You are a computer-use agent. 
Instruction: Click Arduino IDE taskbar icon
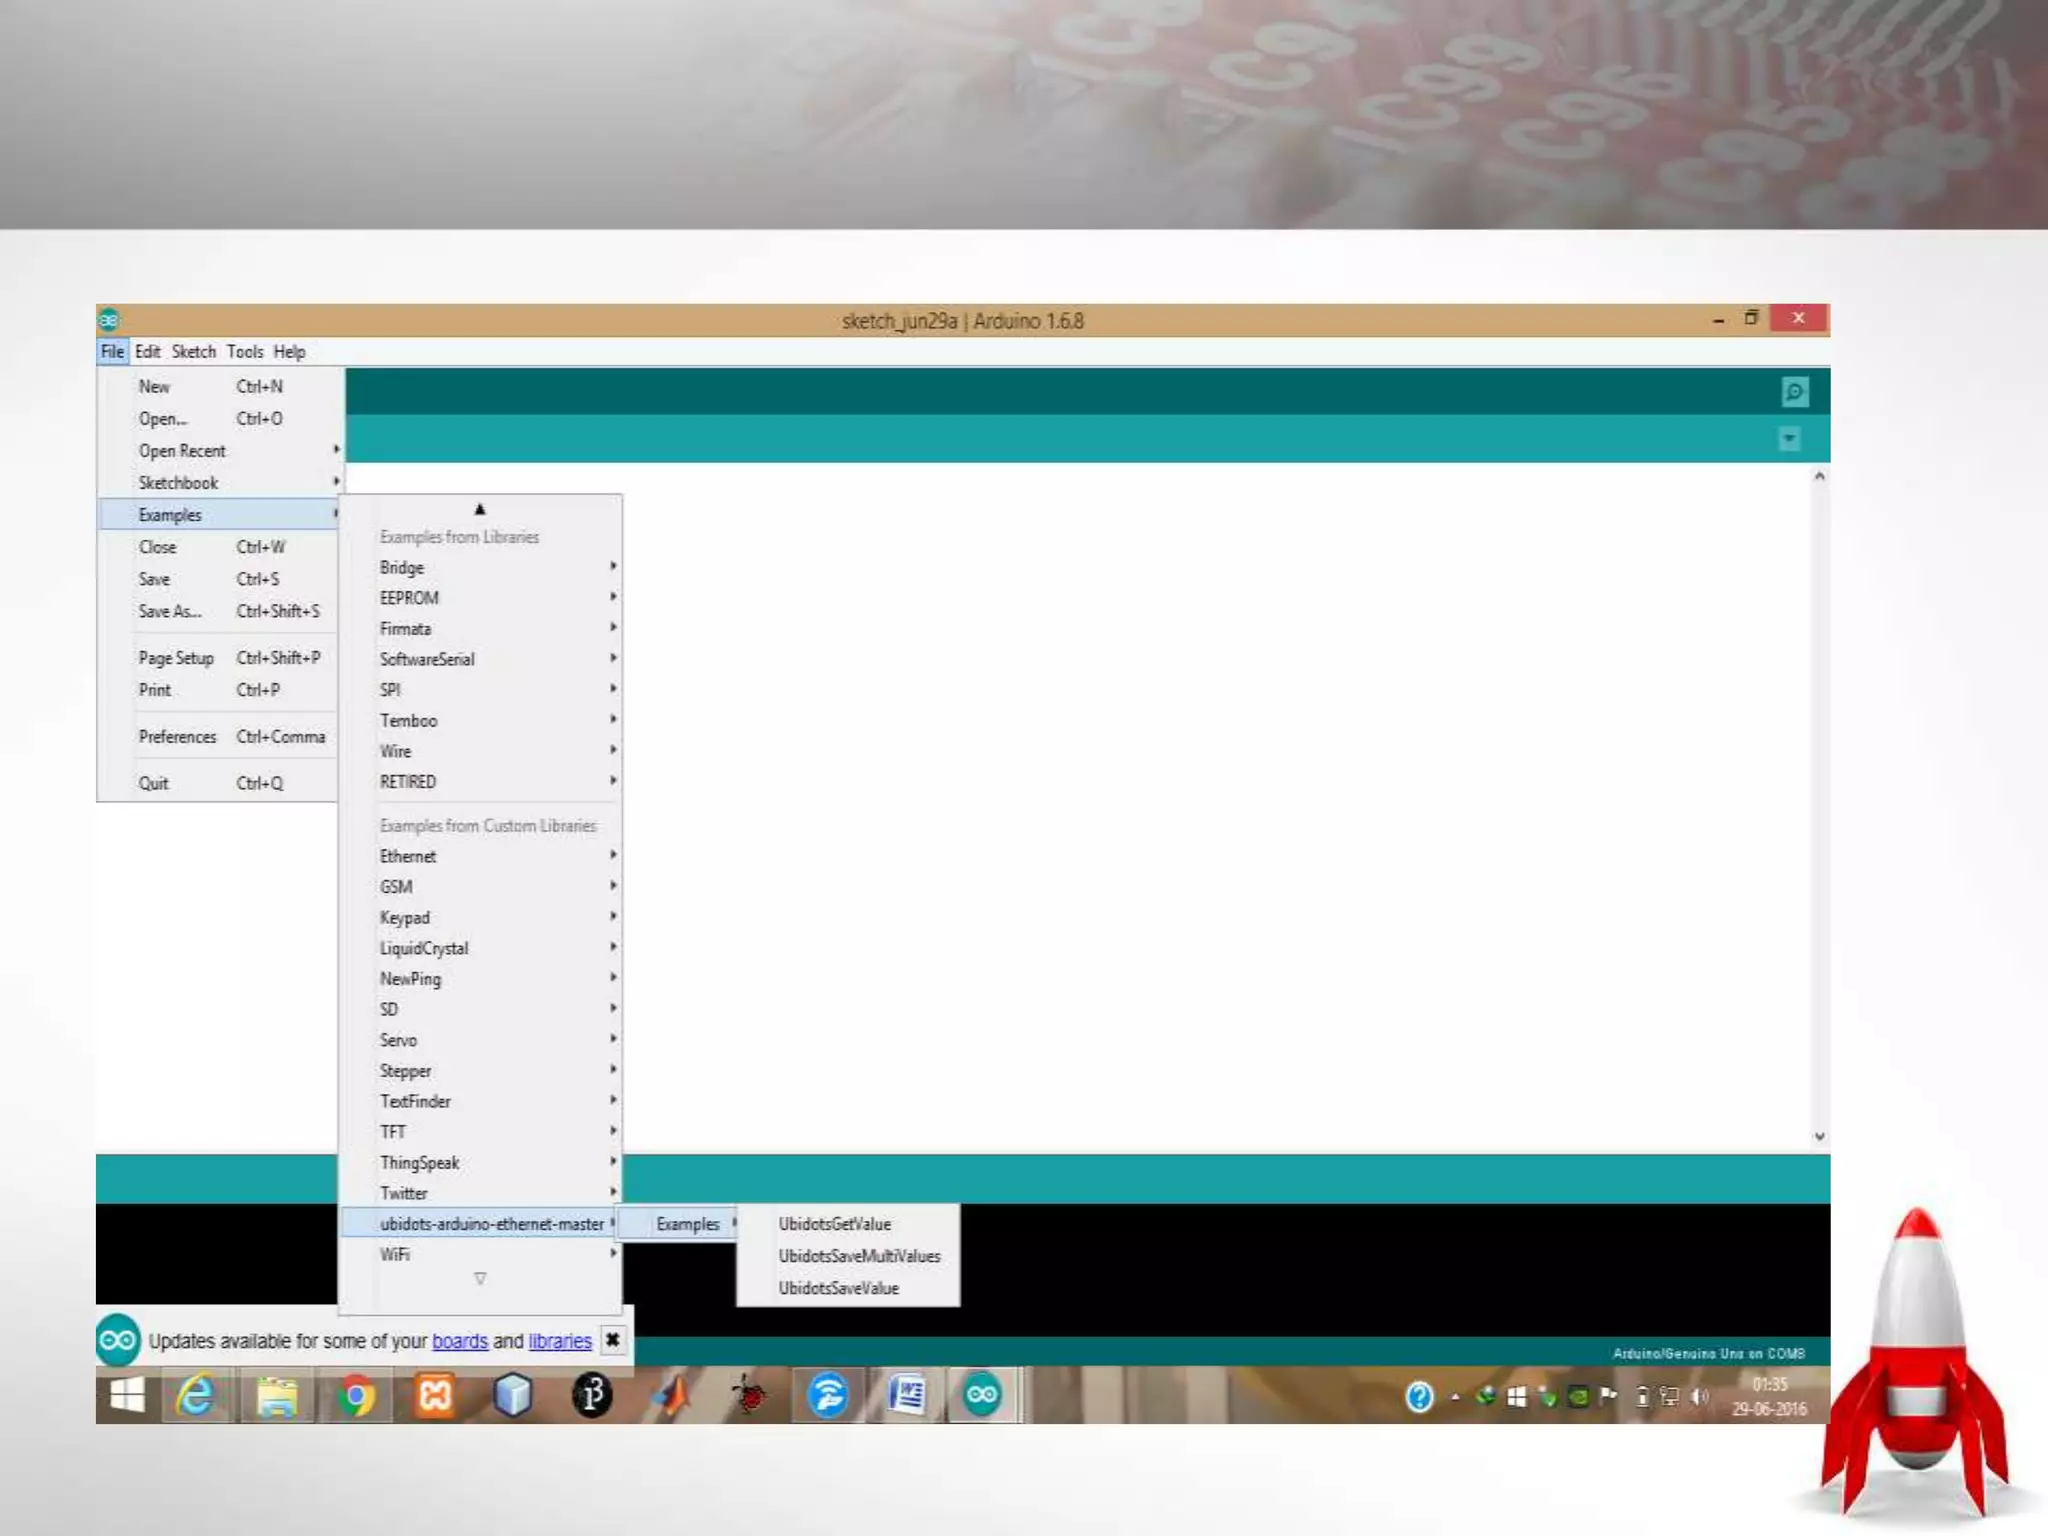tap(981, 1395)
